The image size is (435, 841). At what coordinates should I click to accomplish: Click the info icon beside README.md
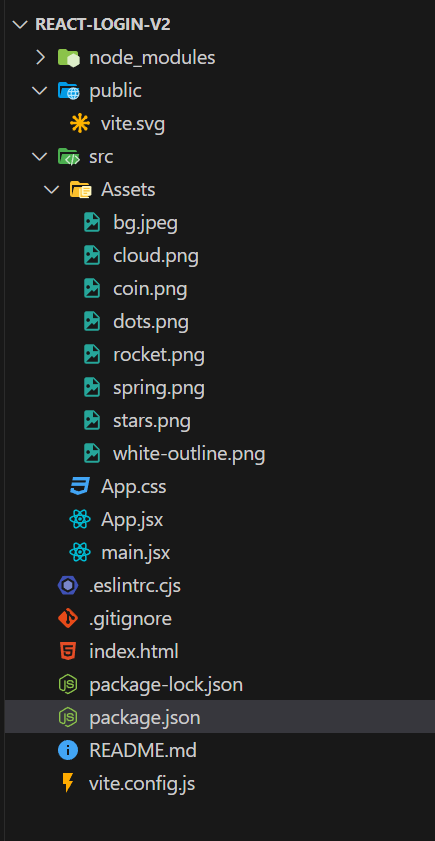click(68, 750)
